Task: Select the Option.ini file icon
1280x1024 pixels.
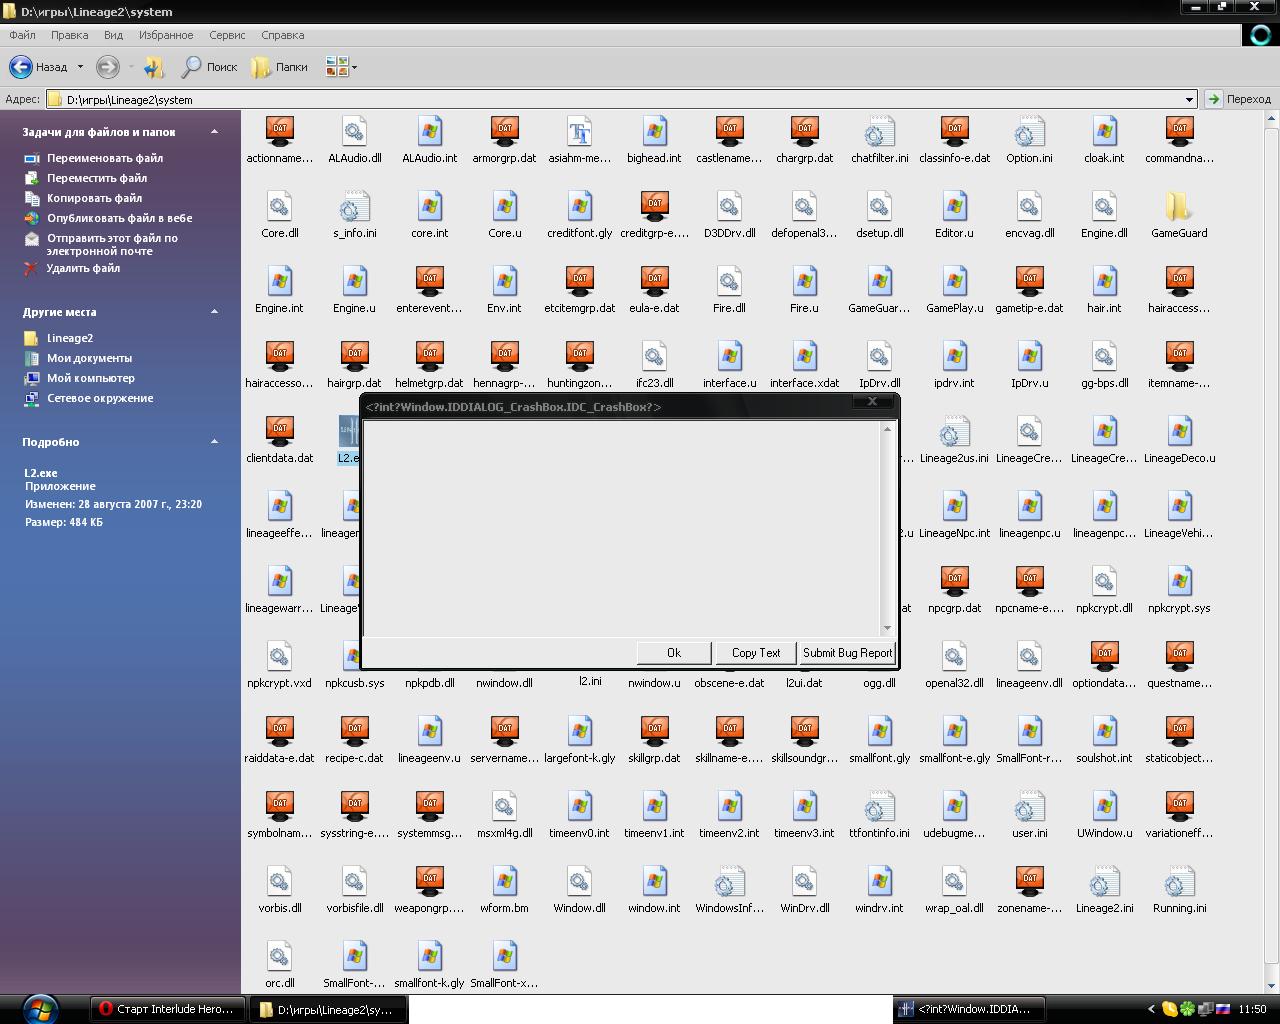Action: click(1029, 131)
